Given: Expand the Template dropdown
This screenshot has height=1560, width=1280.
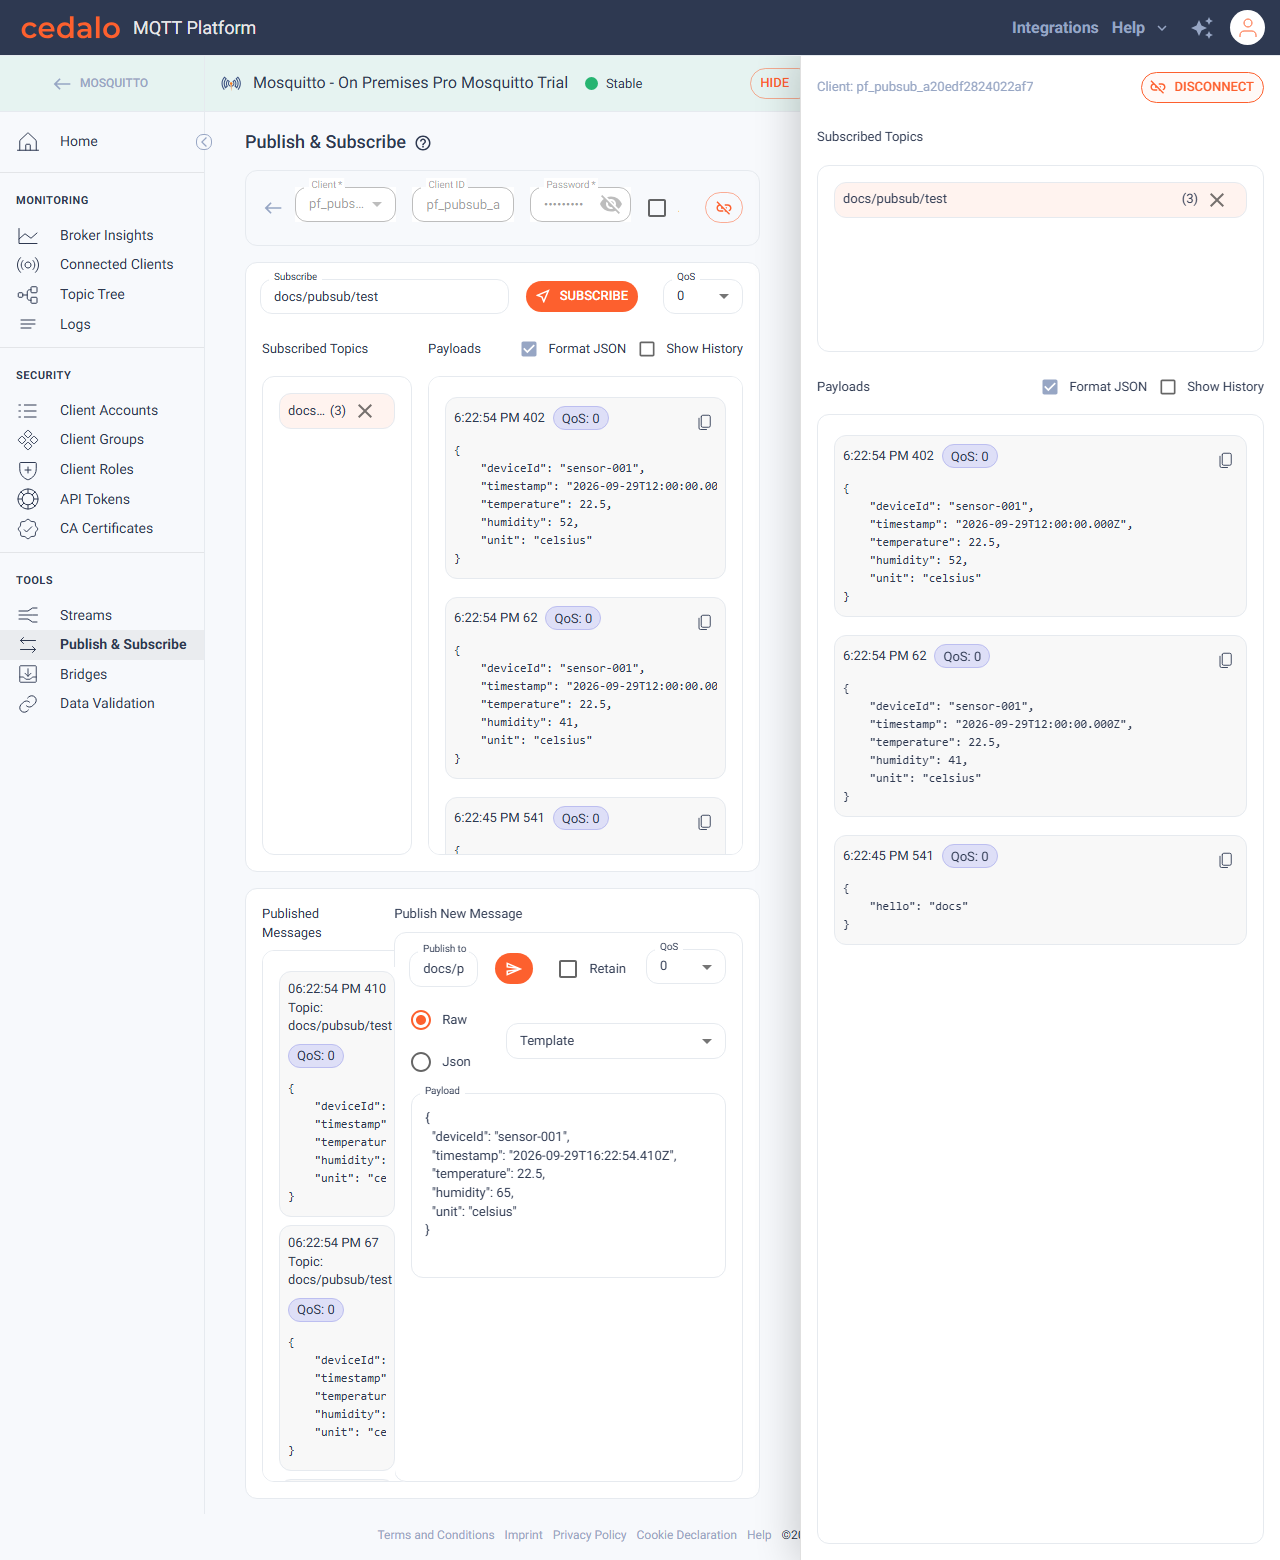Looking at the screenshot, I should click(x=615, y=1041).
